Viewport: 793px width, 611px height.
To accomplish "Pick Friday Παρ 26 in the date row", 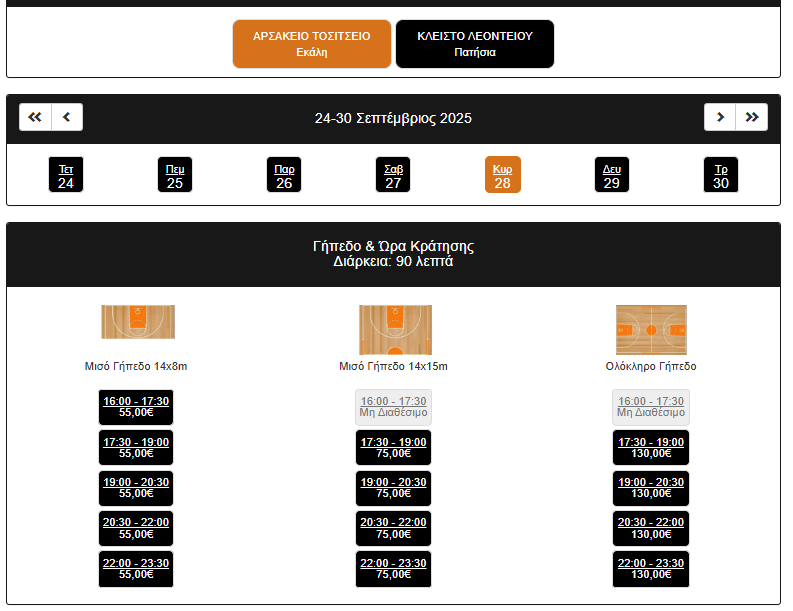I will click(x=284, y=175).
